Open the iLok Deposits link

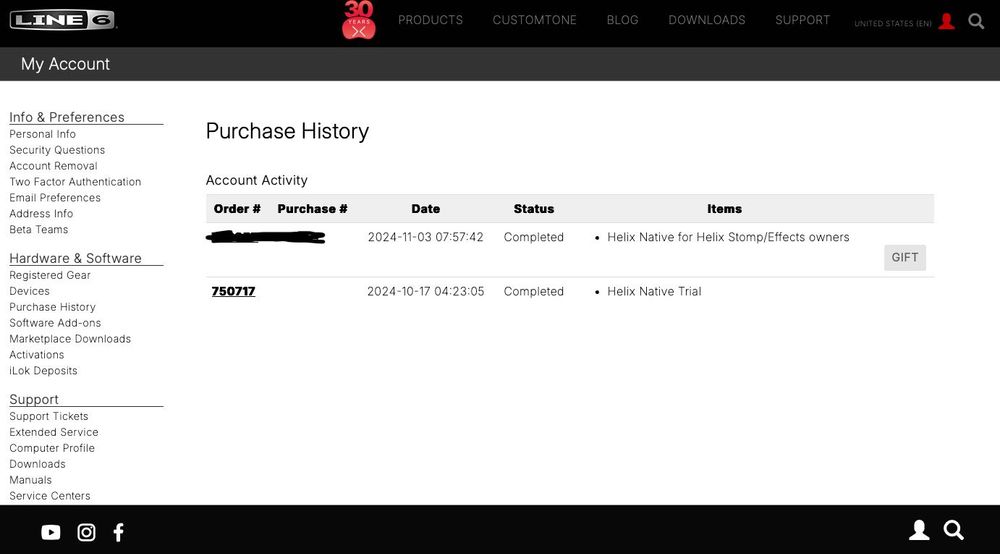point(43,370)
